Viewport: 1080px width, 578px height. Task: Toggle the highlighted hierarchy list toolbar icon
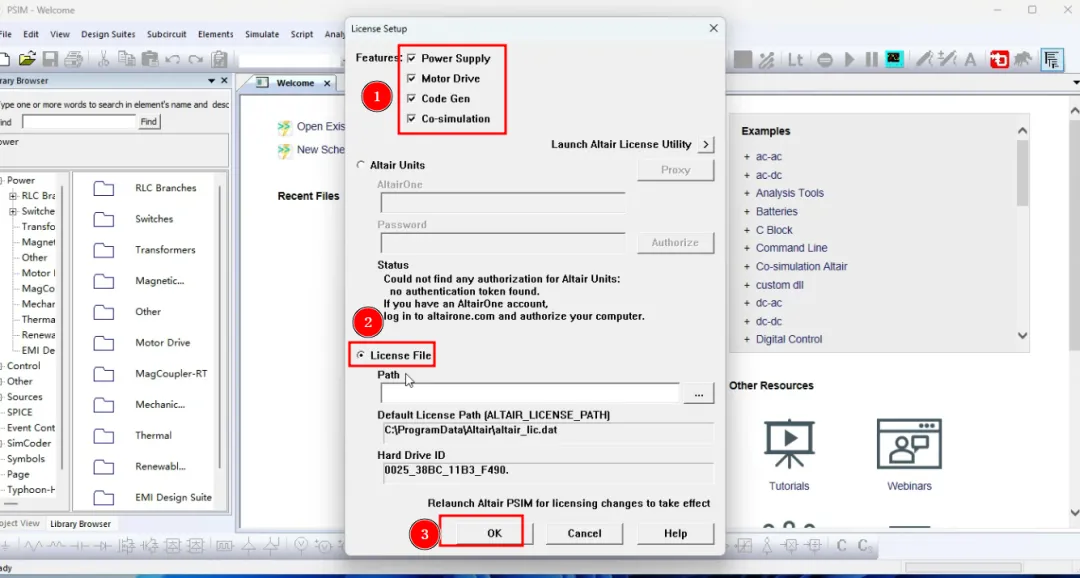1052,60
